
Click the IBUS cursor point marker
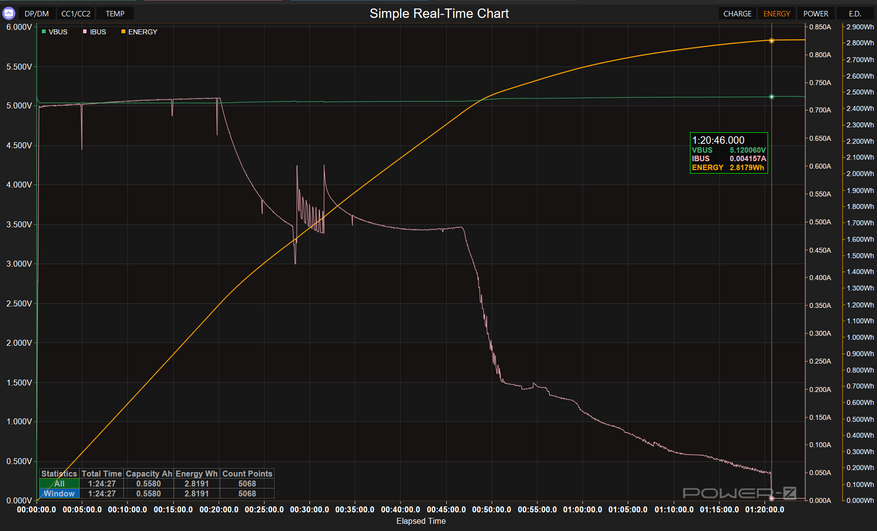pos(772,498)
